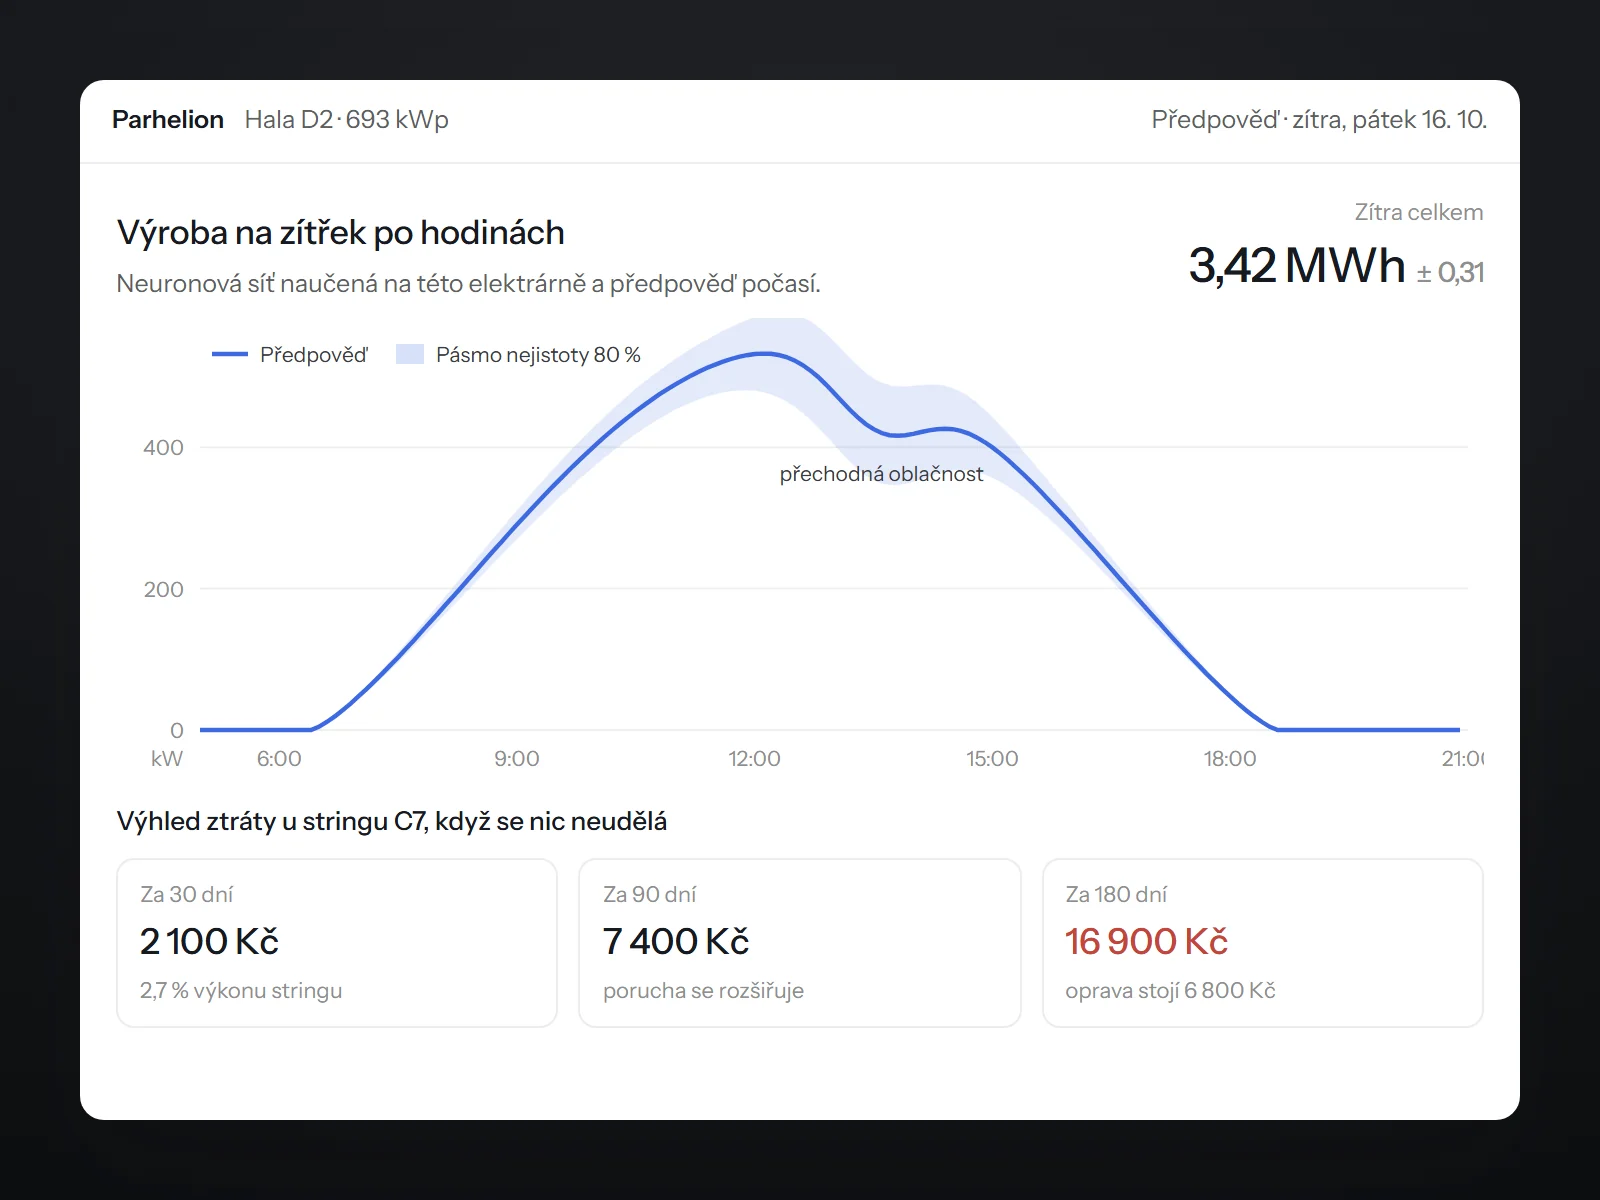Click the 'Pásmo nejistoty 80 %' legend label

[538, 355]
